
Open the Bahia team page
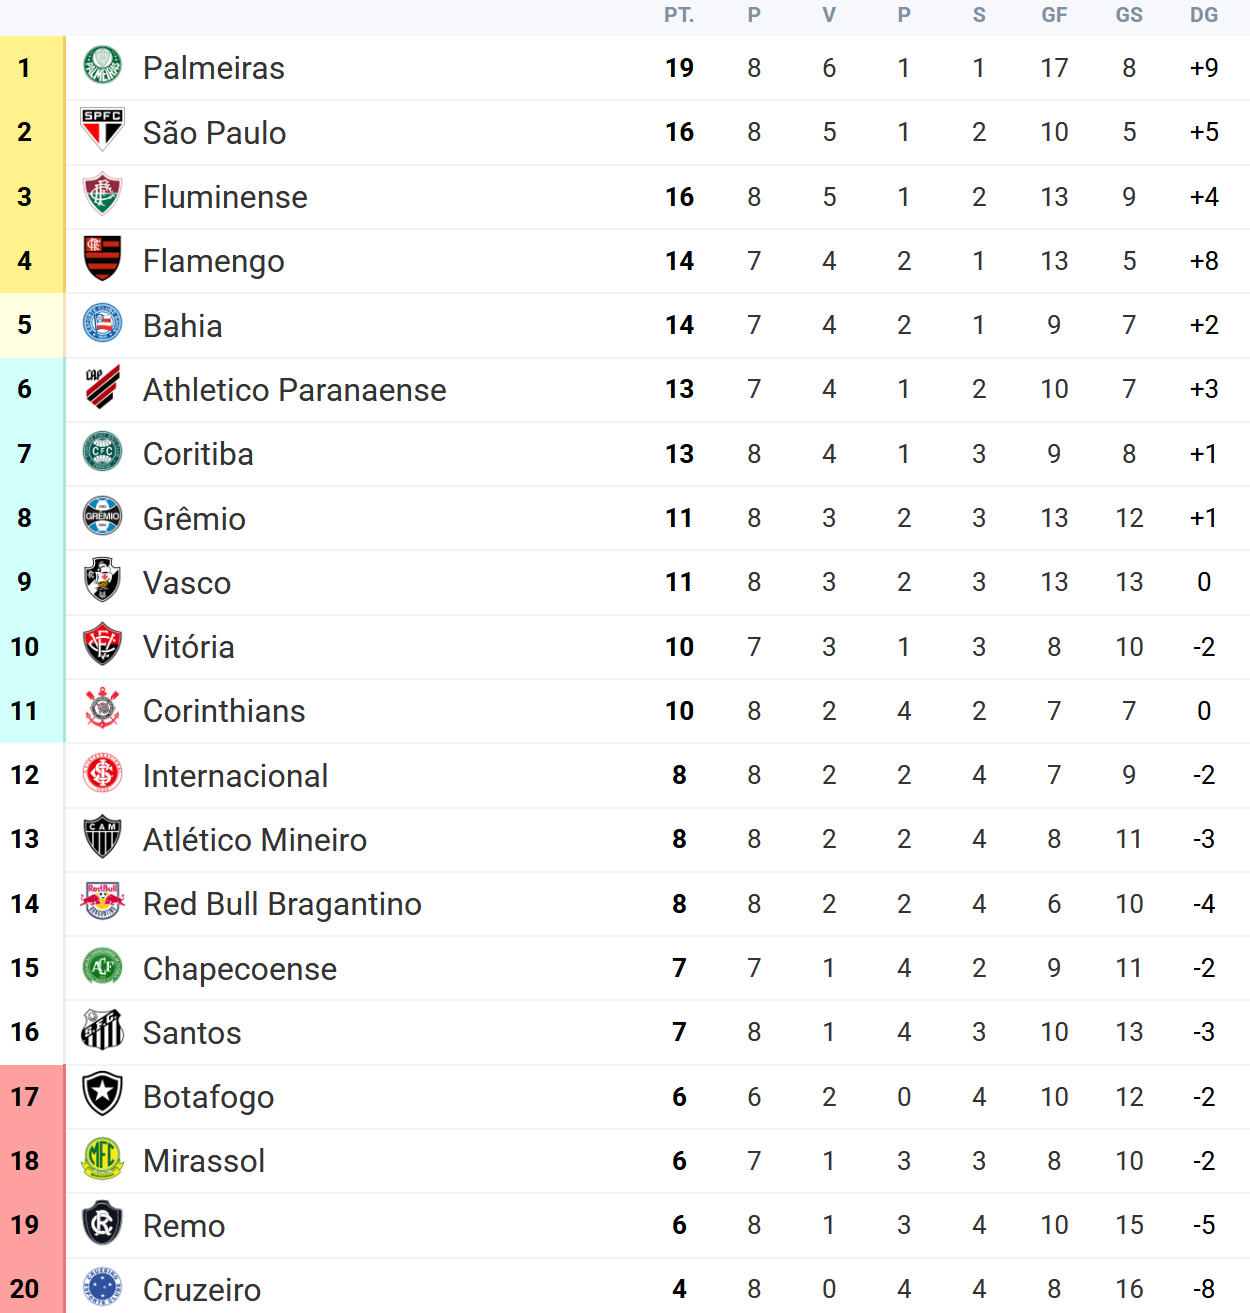point(182,326)
